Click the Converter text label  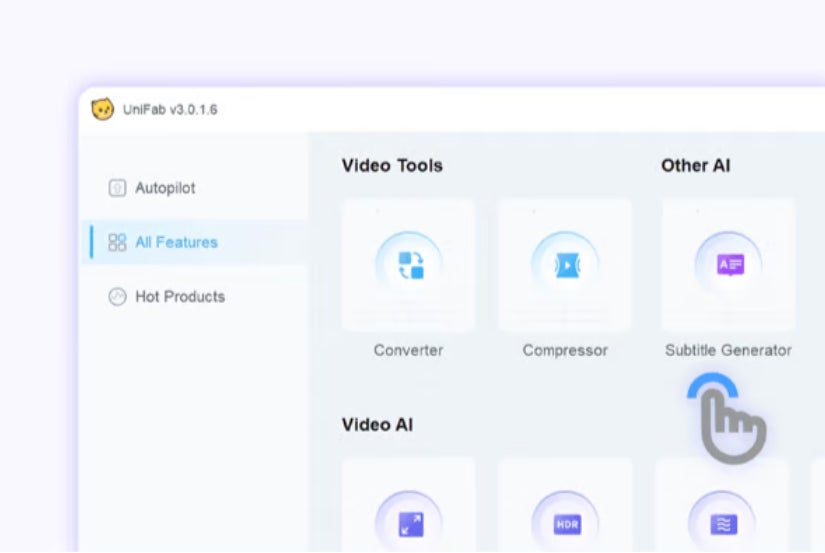(x=408, y=350)
